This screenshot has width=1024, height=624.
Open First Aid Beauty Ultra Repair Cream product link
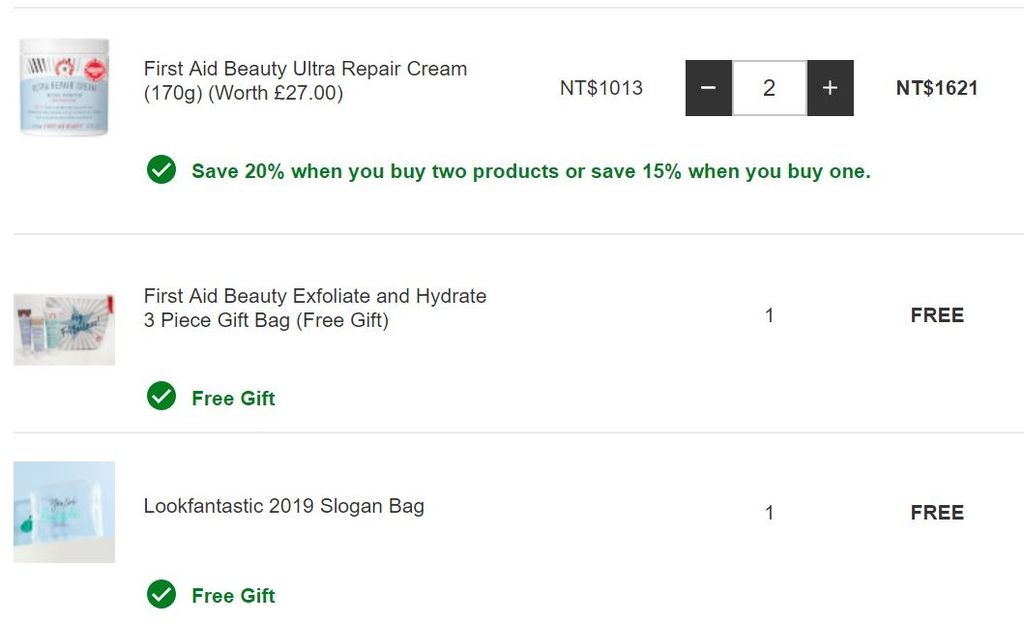(x=306, y=80)
